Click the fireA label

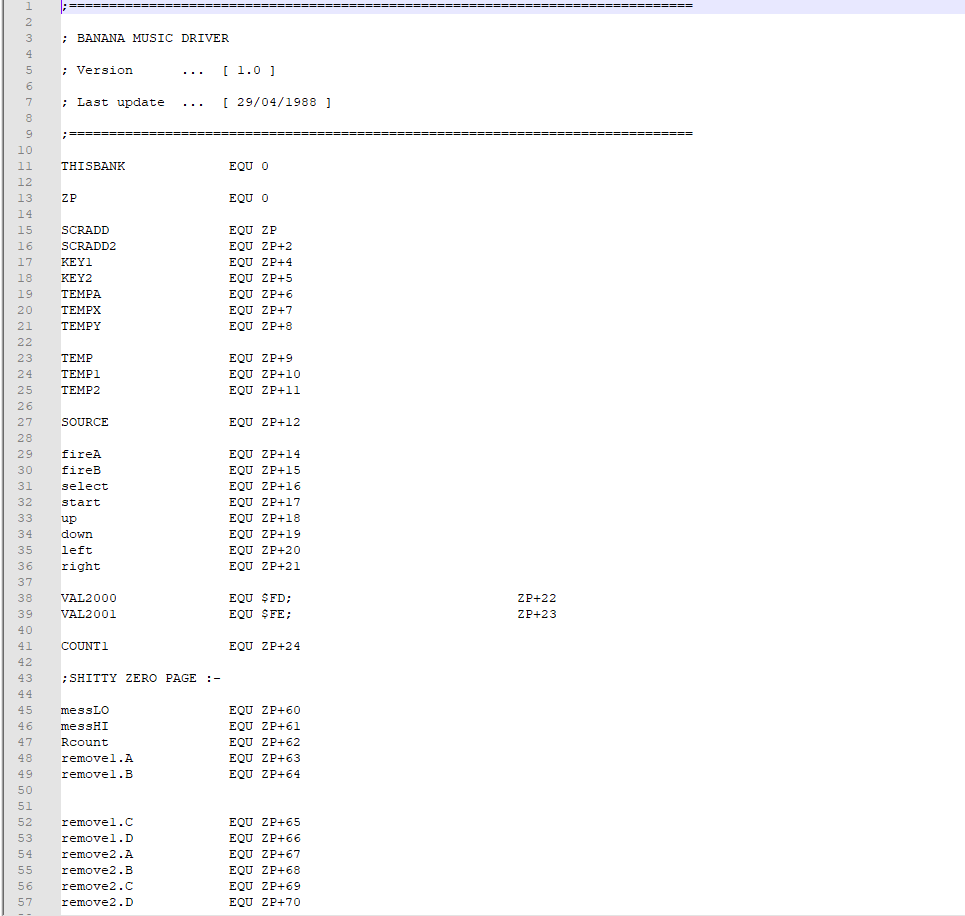tap(81, 454)
